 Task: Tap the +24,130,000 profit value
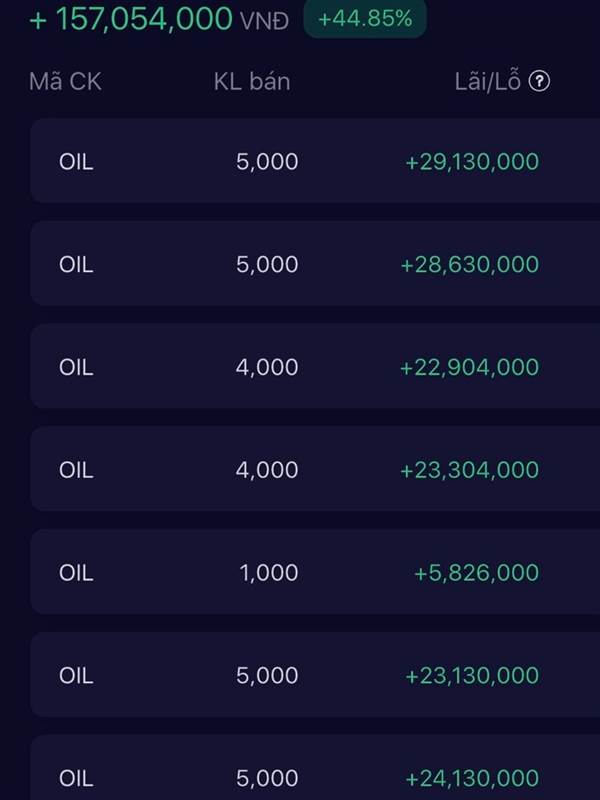[472, 778]
